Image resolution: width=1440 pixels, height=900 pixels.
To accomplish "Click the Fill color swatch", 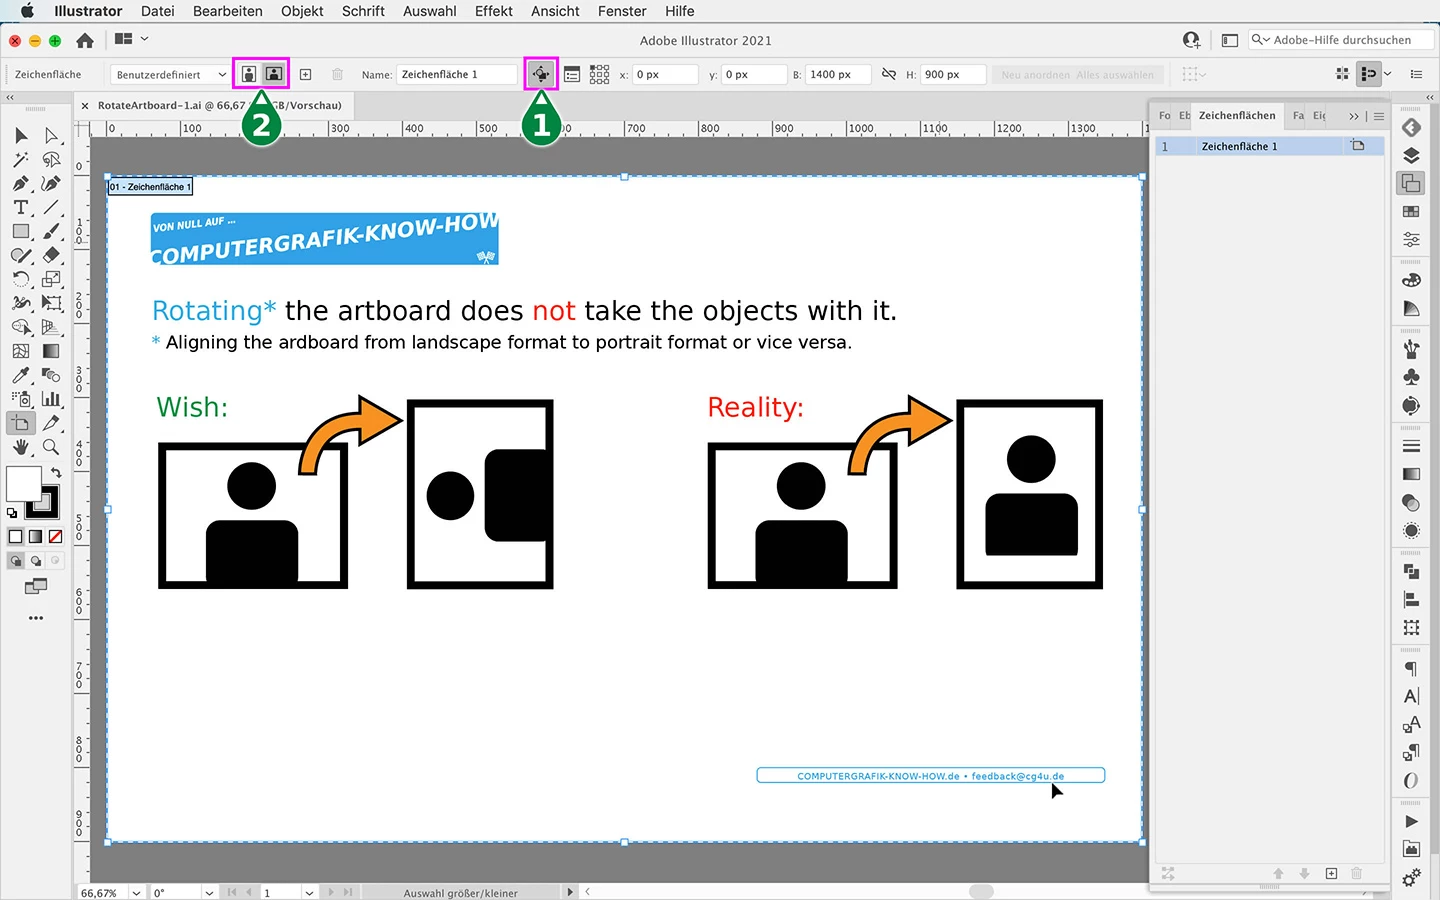I will point(23,484).
